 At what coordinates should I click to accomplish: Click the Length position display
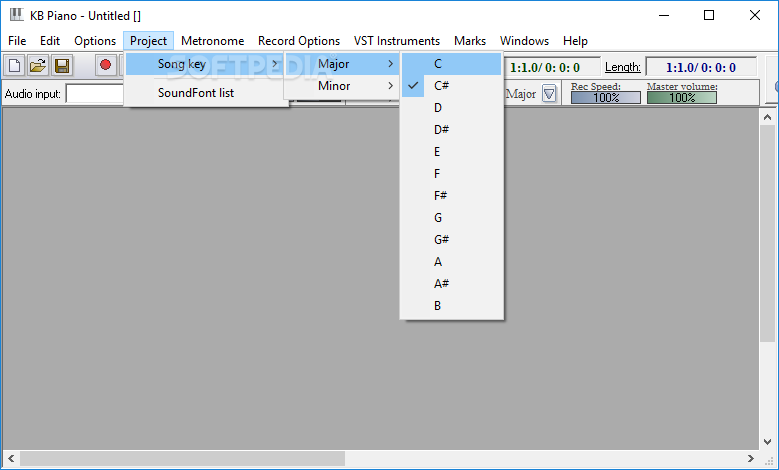click(701, 67)
